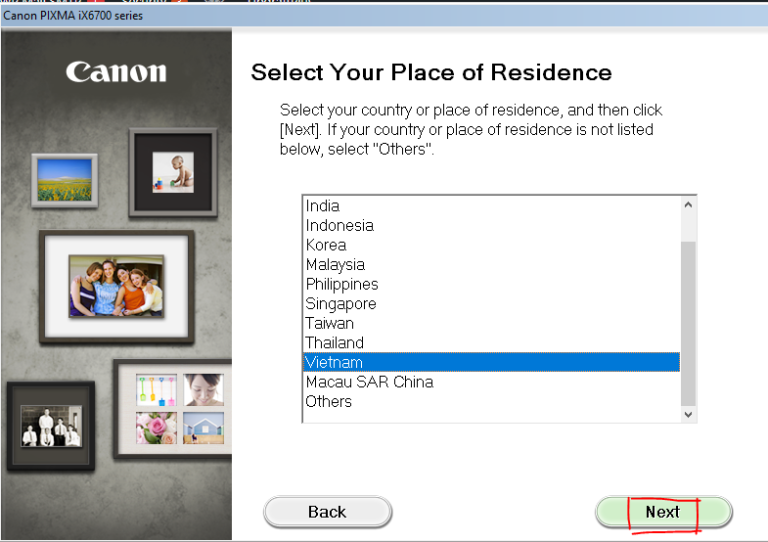This screenshot has height=542, width=768.
Task: Choose Korea from the list
Action: pyautogui.click(x=326, y=245)
